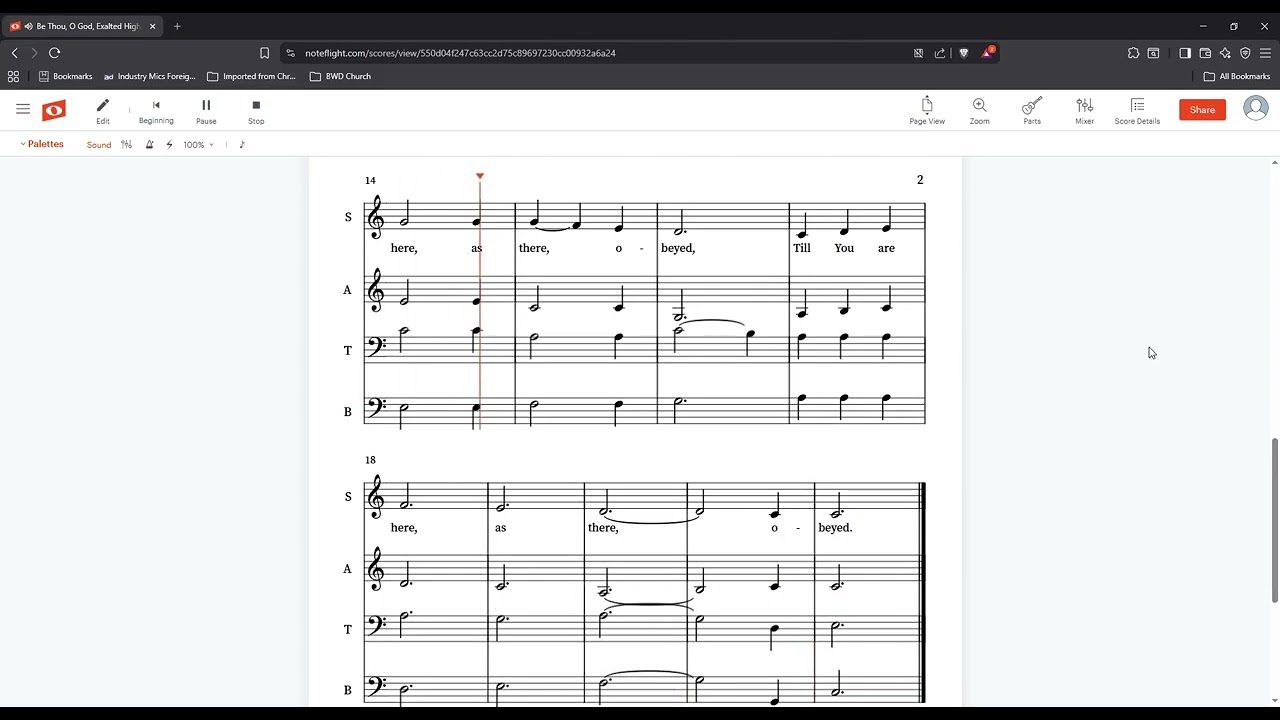Open Score Details
Viewport: 1280px width, 720px height.
[x=1137, y=110]
